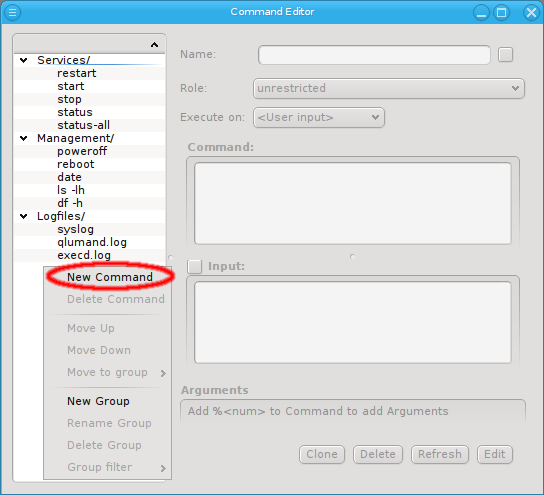The image size is (544, 495).
Task: Open the window menu icon in title bar
Action: 12,12
